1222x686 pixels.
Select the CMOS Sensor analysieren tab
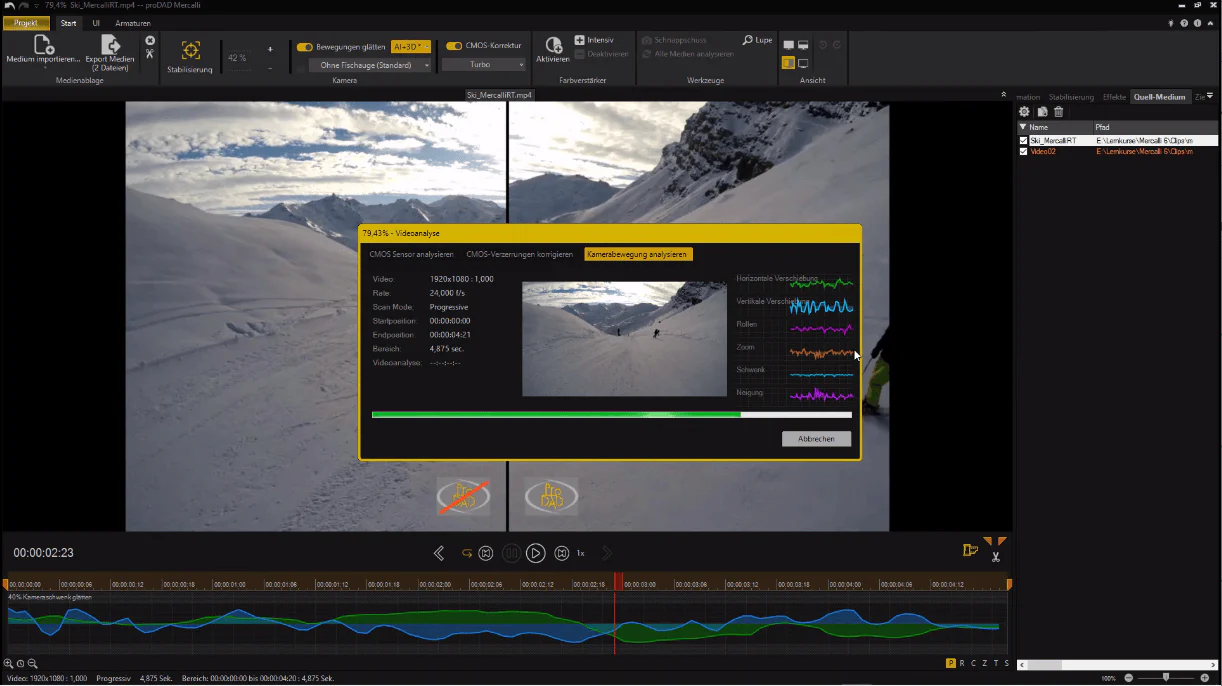411,254
